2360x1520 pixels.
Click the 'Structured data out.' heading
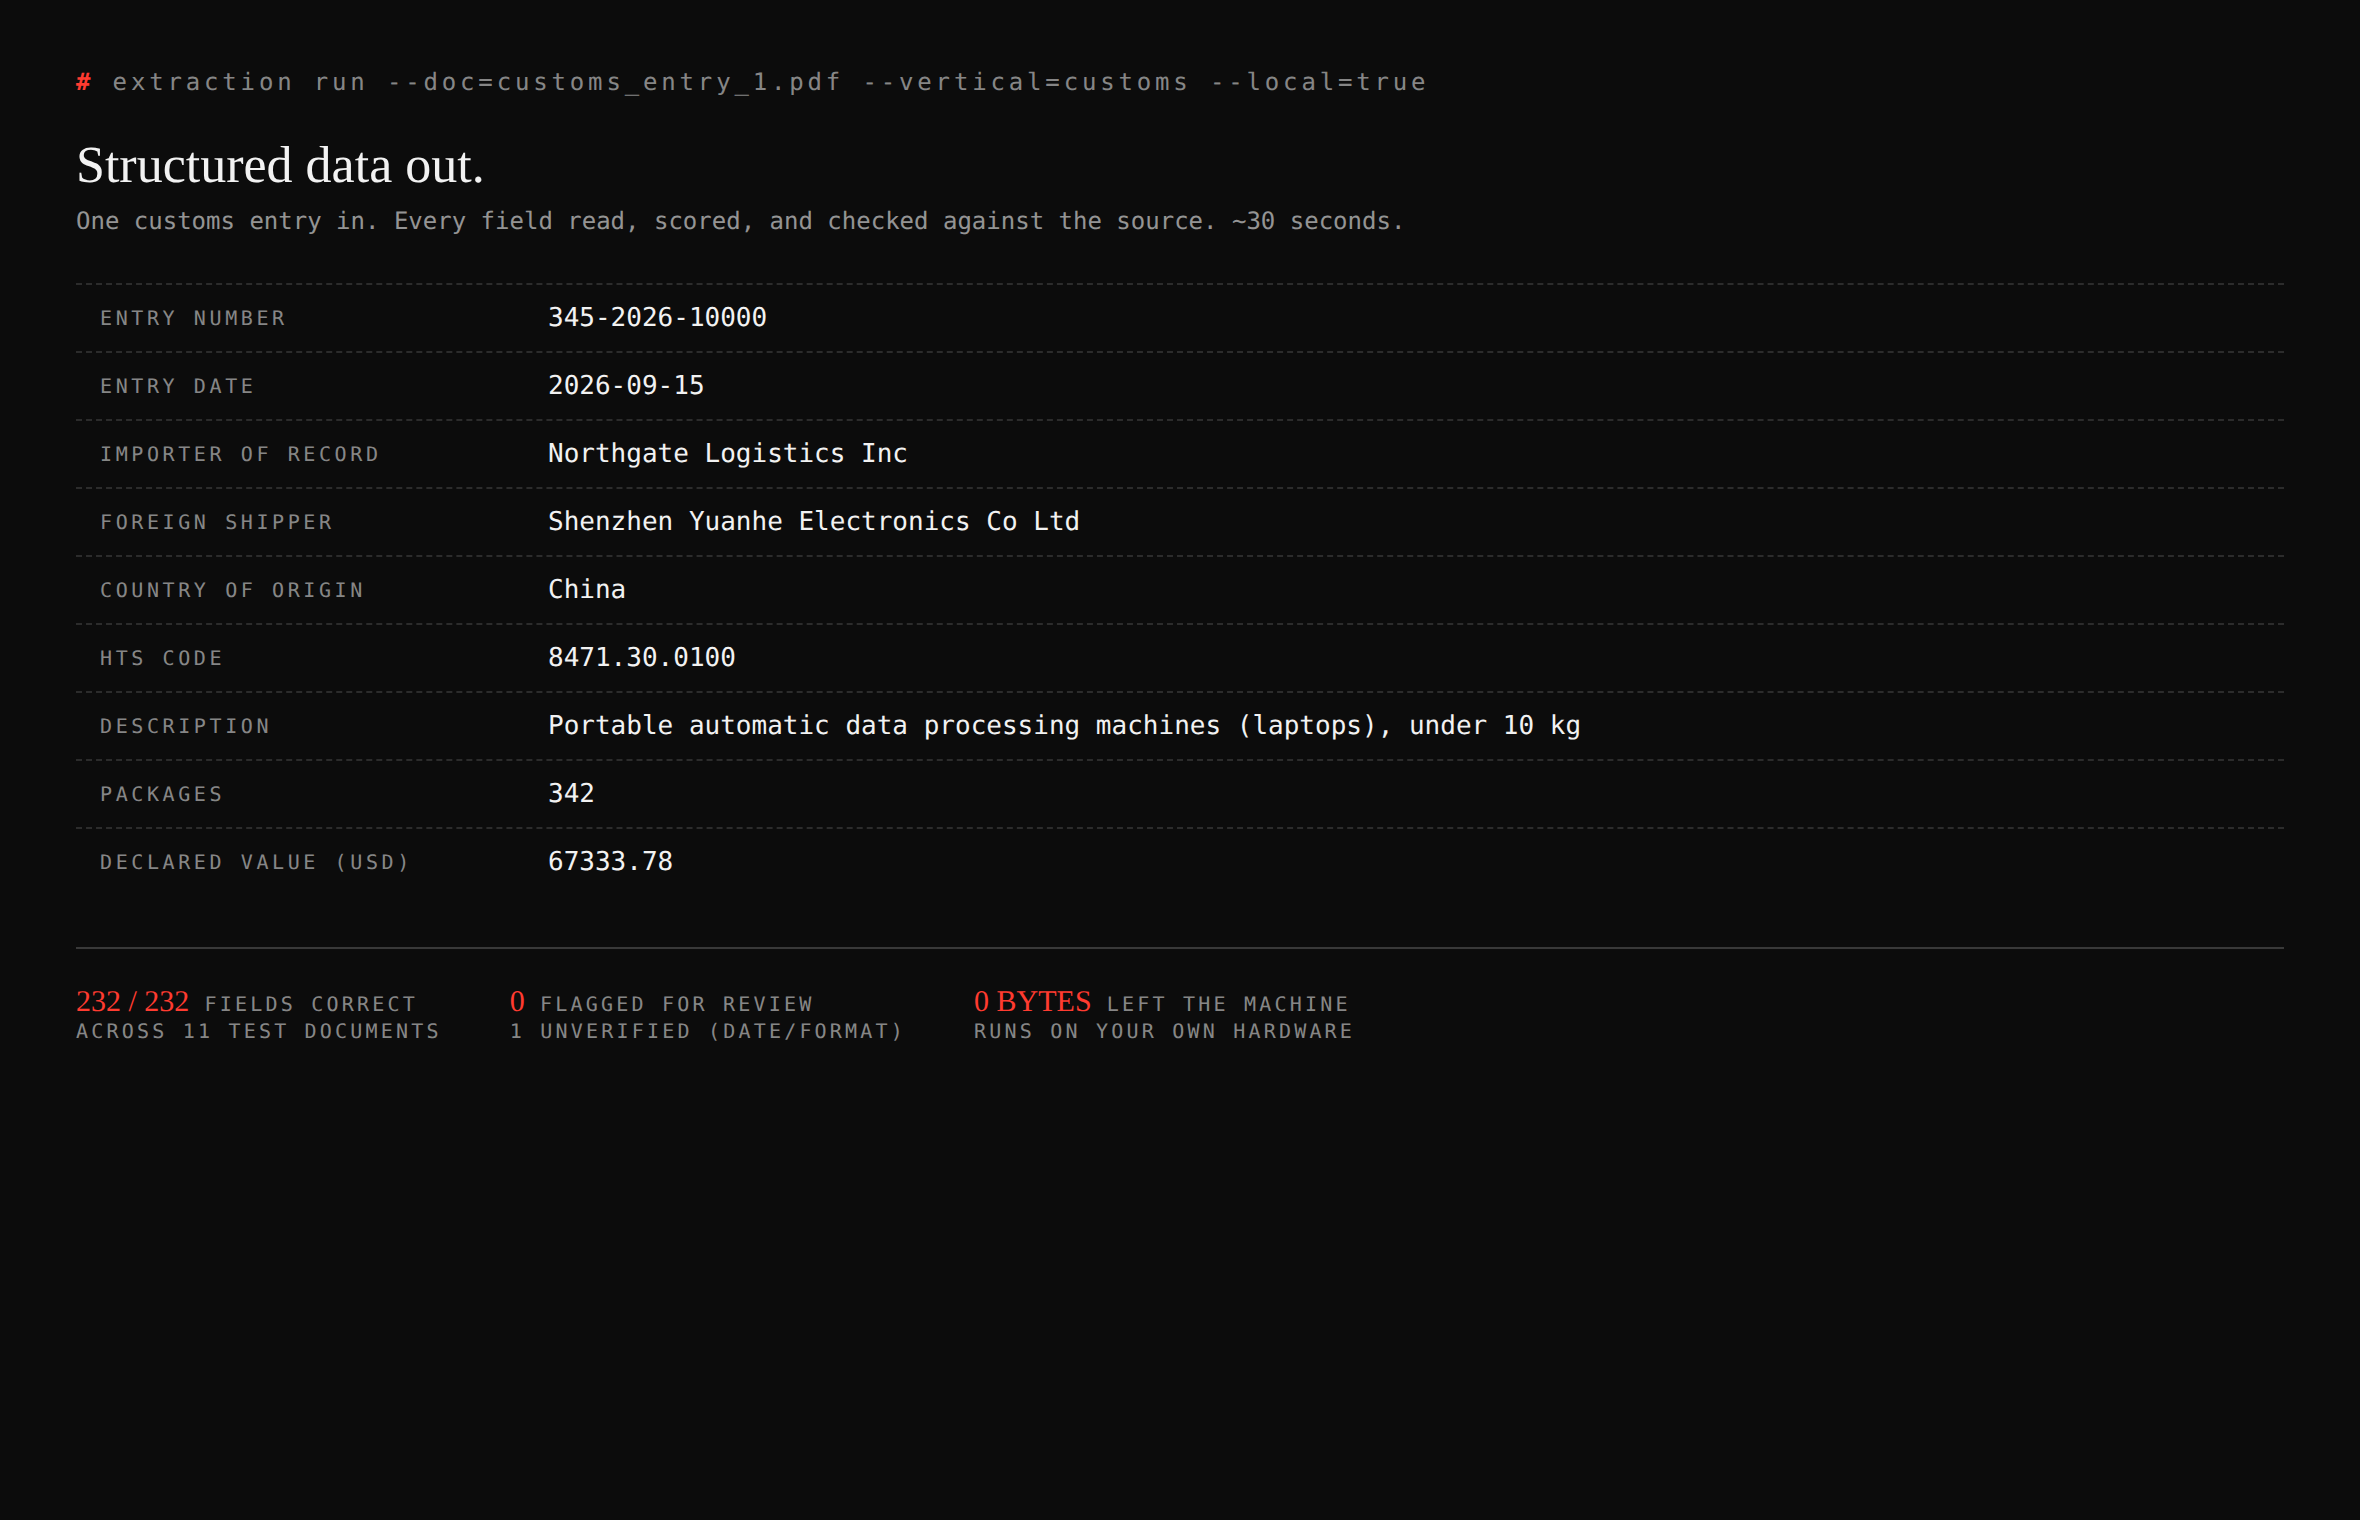pyautogui.click(x=280, y=166)
